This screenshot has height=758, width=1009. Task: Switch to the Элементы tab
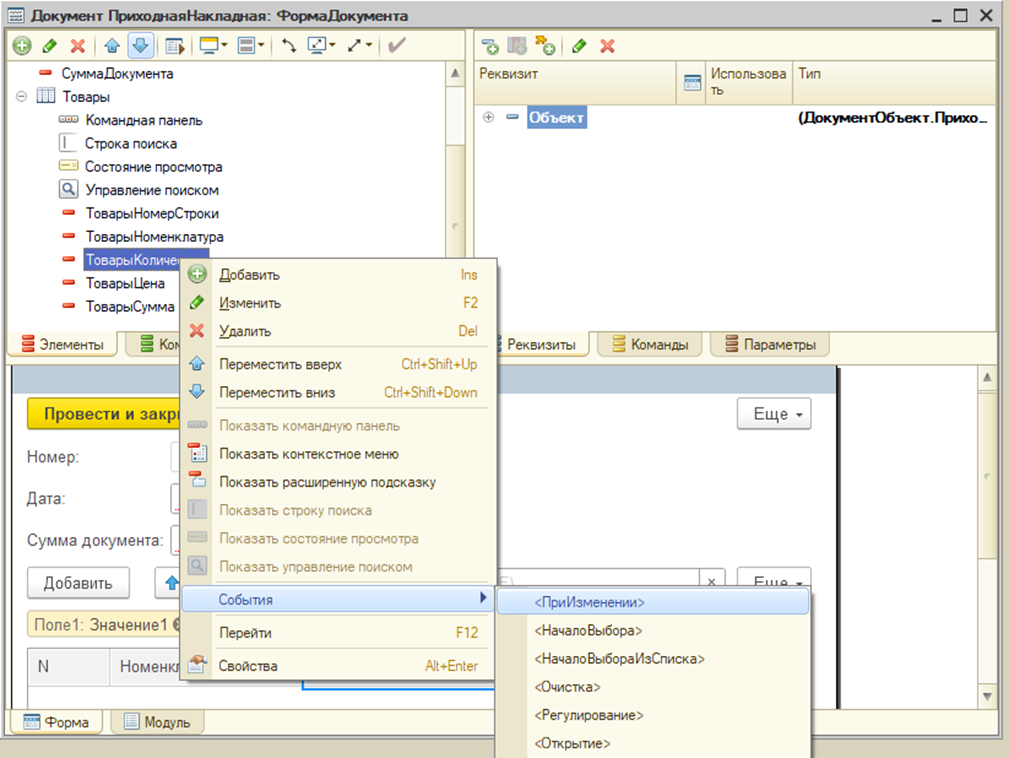click(62, 344)
